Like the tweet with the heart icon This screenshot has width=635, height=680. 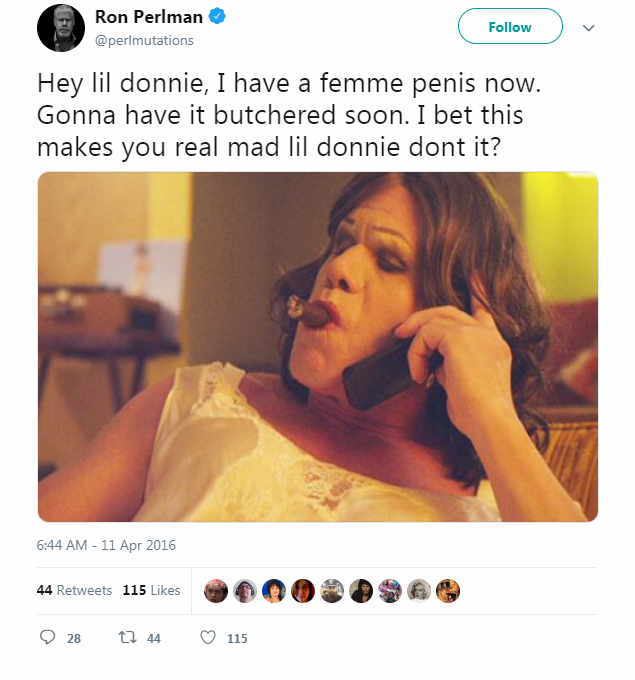pyautogui.click(x=208, y=638)
